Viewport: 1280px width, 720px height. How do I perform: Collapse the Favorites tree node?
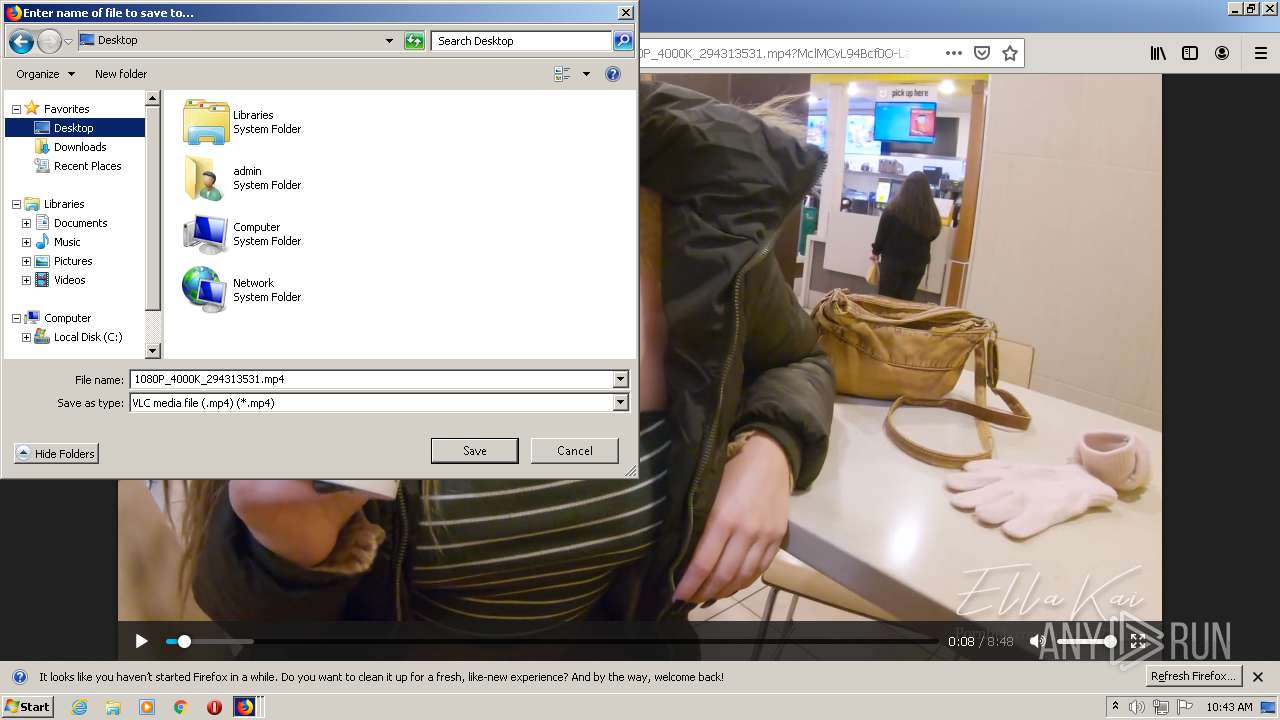[16, 109]
